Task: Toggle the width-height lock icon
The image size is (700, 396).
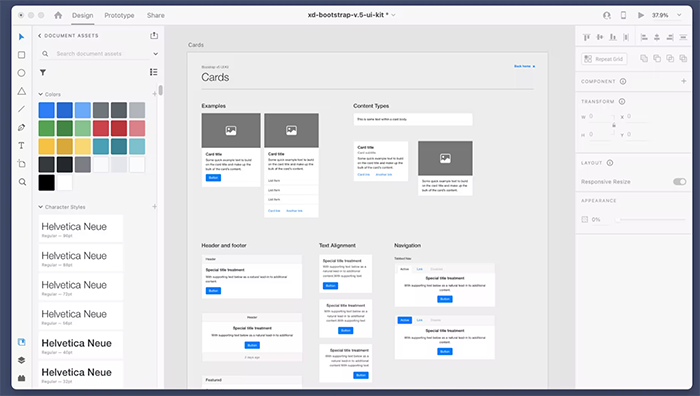Action: tap(614, 125)
